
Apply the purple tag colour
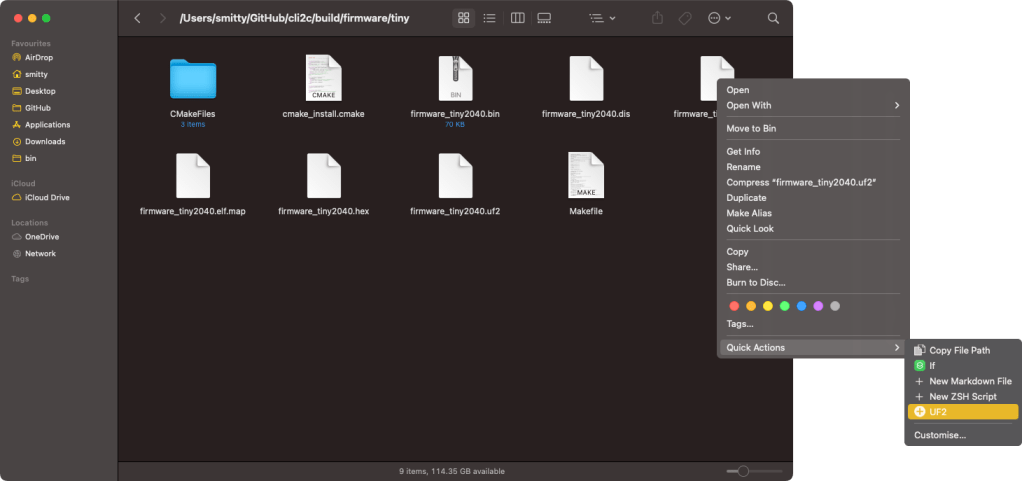click(x=819, y=306)
